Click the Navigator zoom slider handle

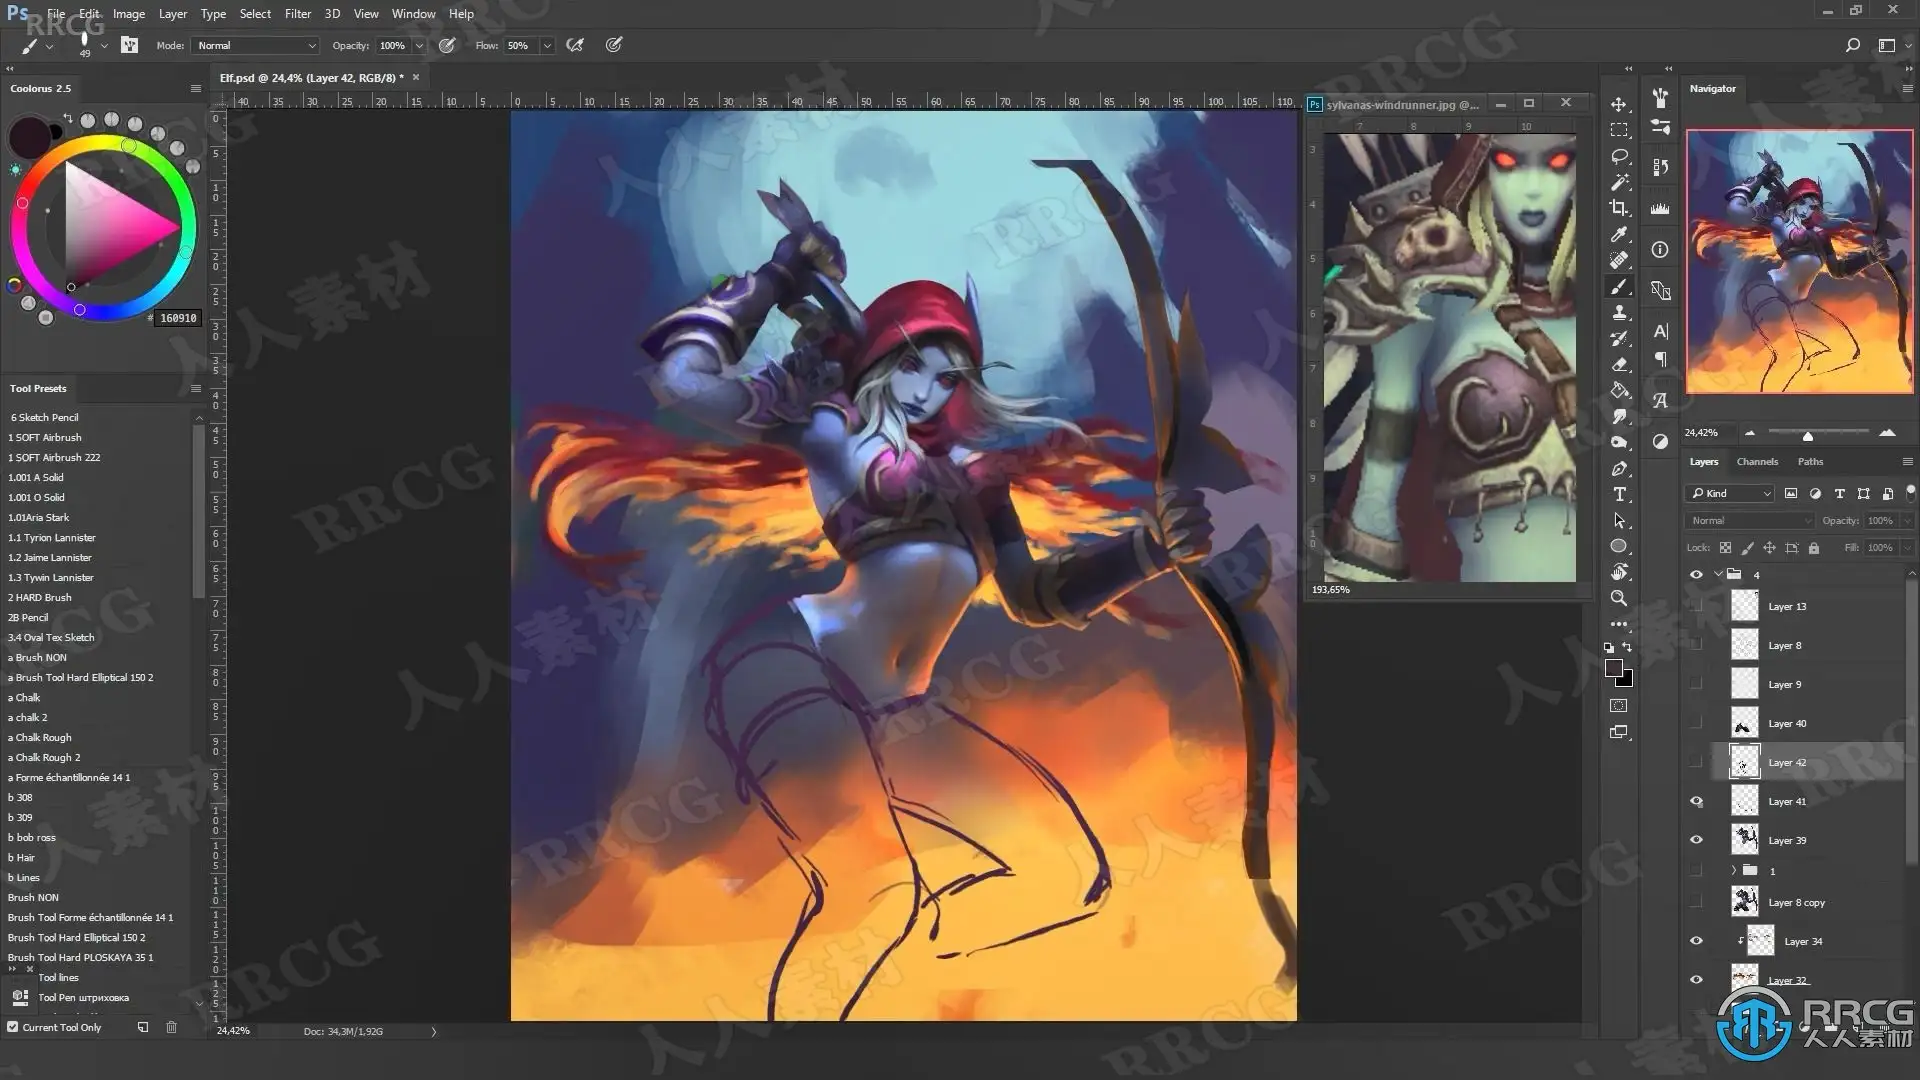(1807, 435)
